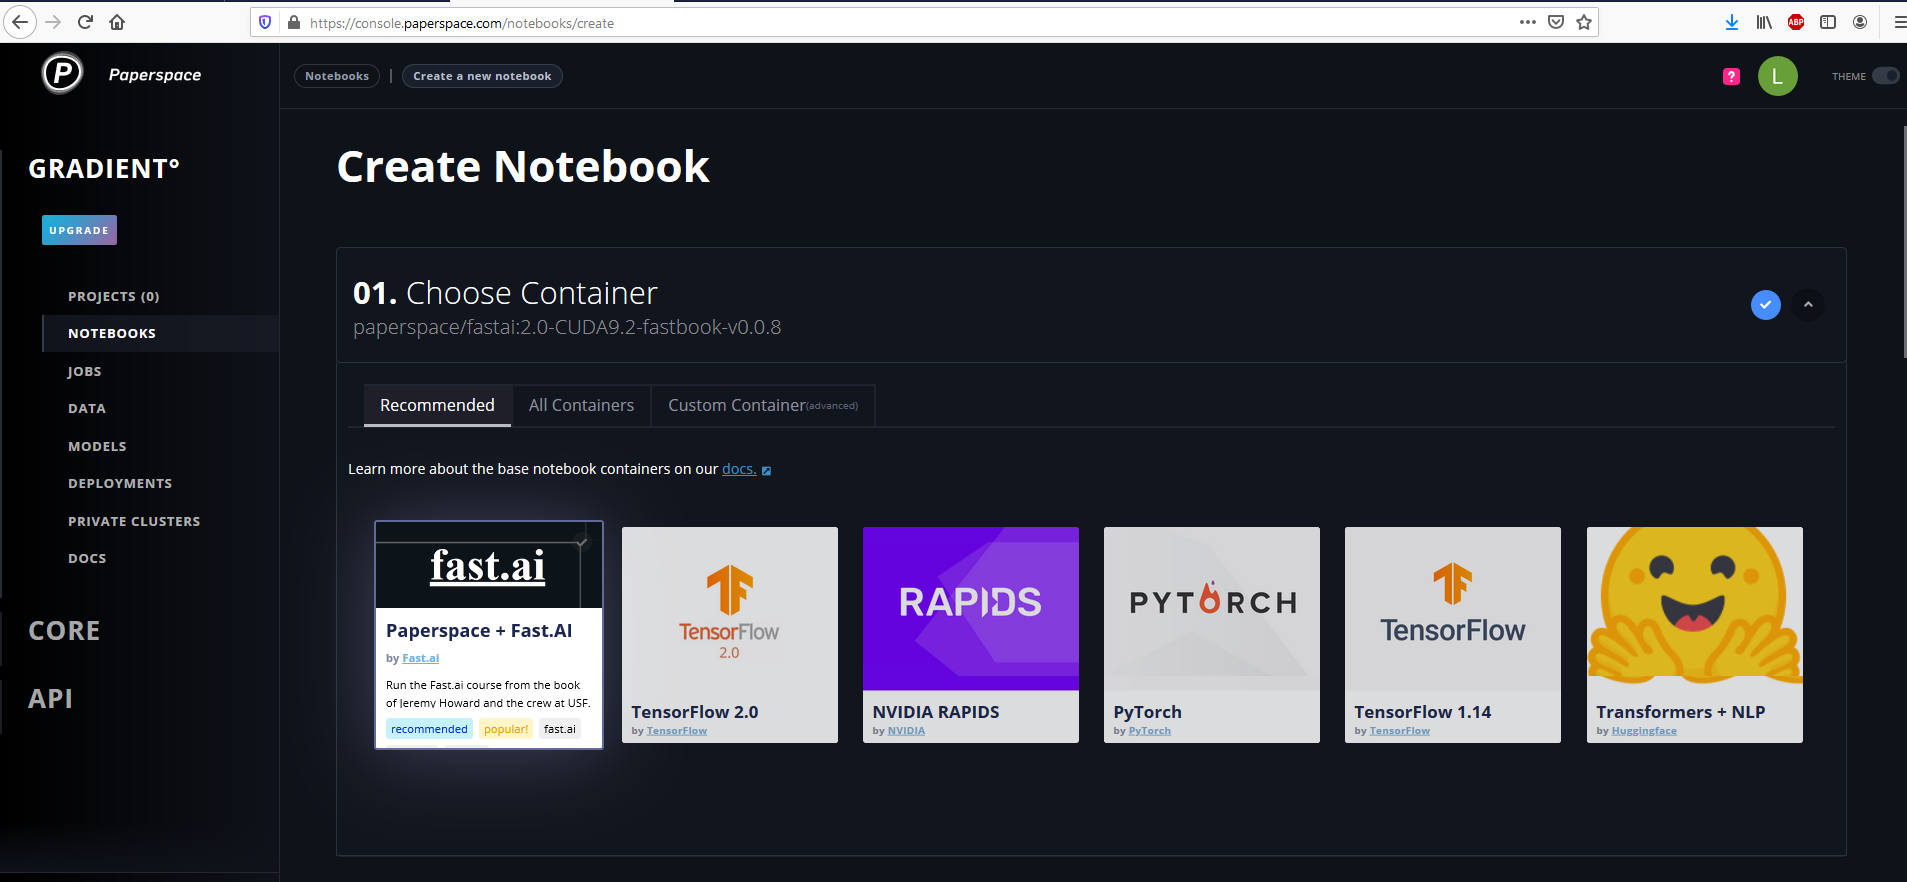Click the Notebooks breadcrumb

337,76
